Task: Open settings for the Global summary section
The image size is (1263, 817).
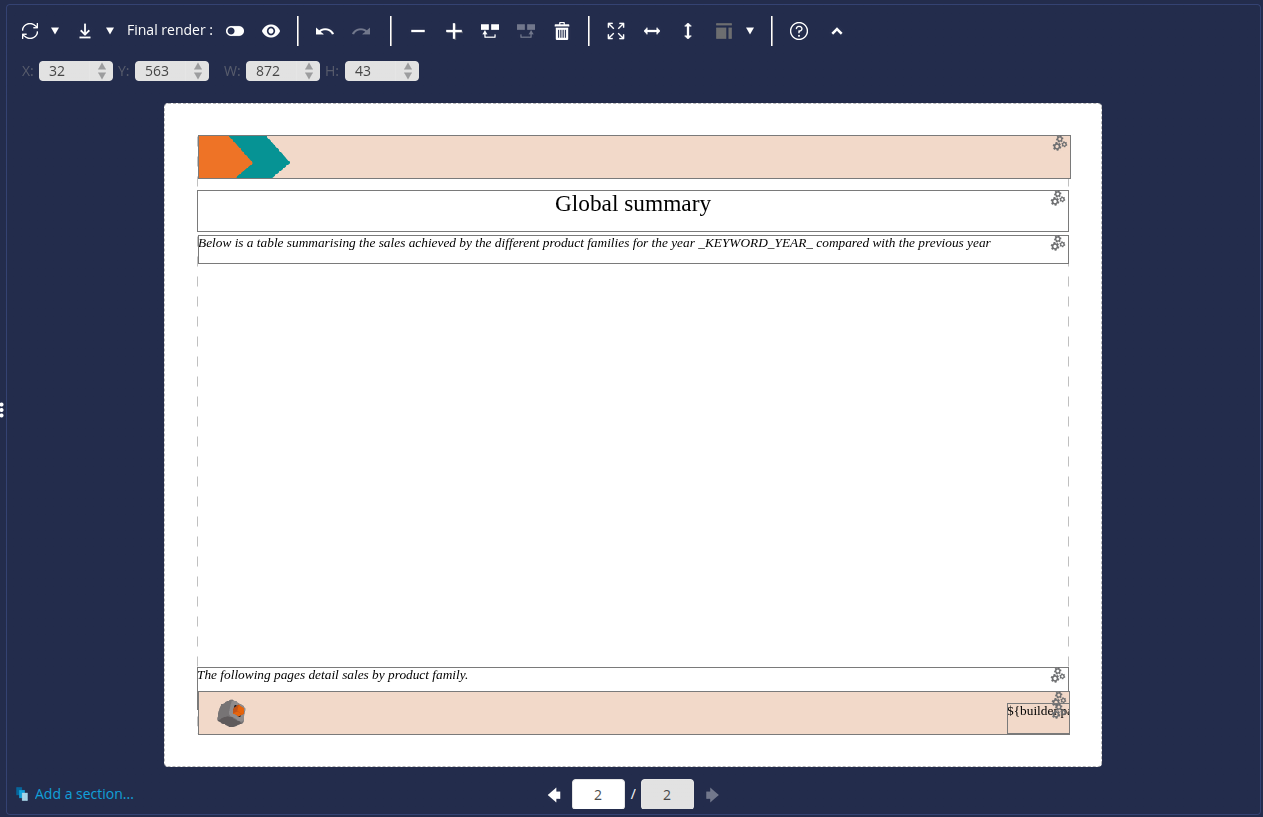Action: pyautogui.click(x=1057, y=199)
